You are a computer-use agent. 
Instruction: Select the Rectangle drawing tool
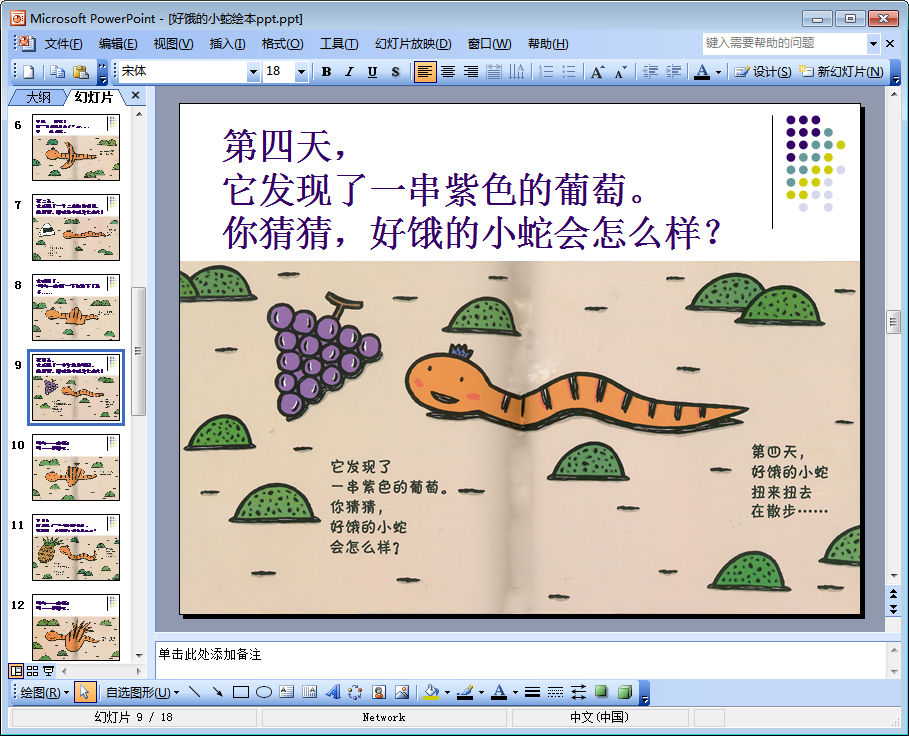(241, 693)
